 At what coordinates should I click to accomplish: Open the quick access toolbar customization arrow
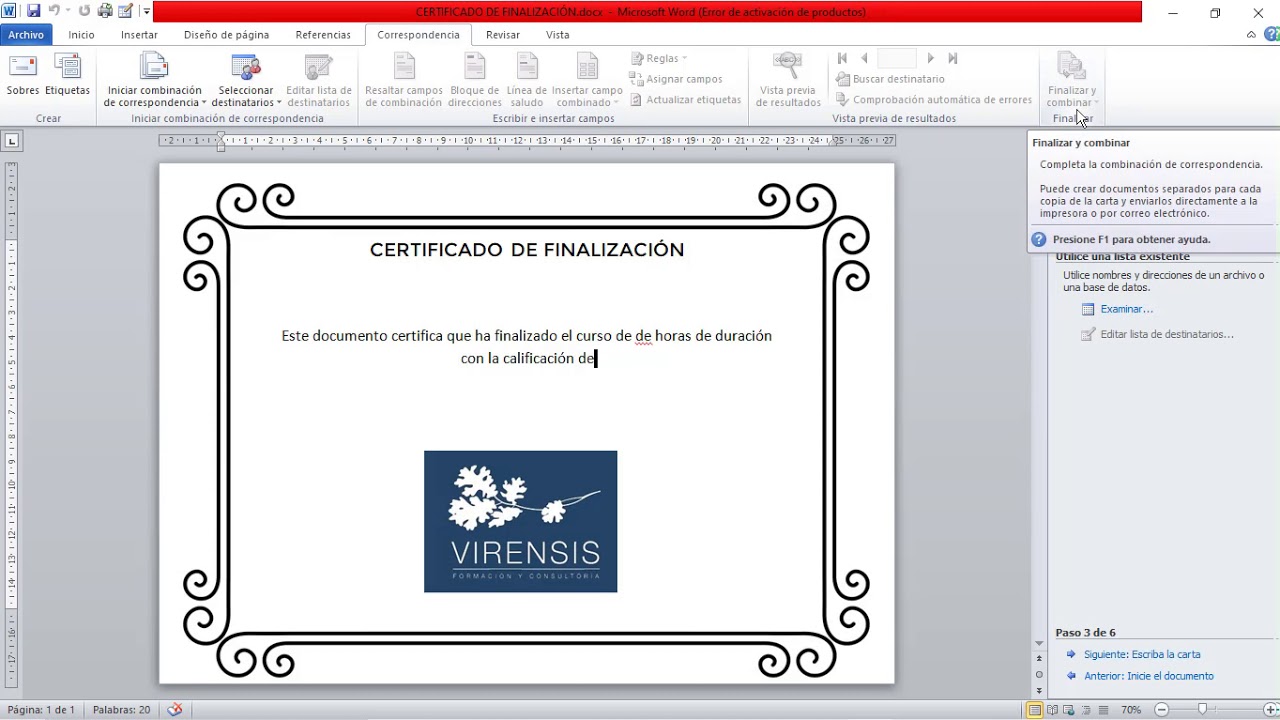click(147, 12)
